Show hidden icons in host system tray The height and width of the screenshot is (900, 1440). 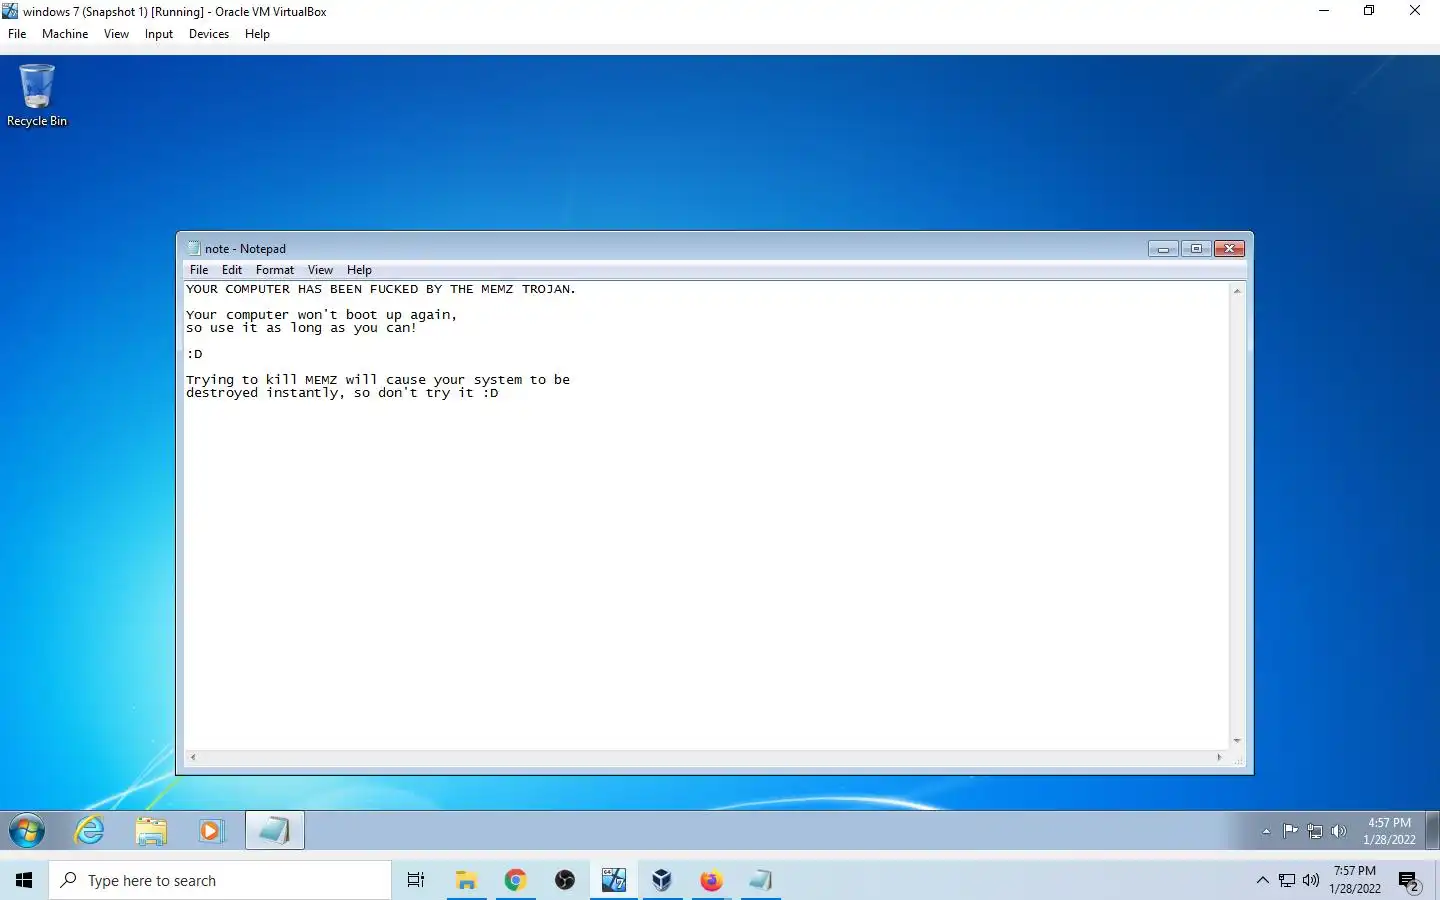[1262, 880]
